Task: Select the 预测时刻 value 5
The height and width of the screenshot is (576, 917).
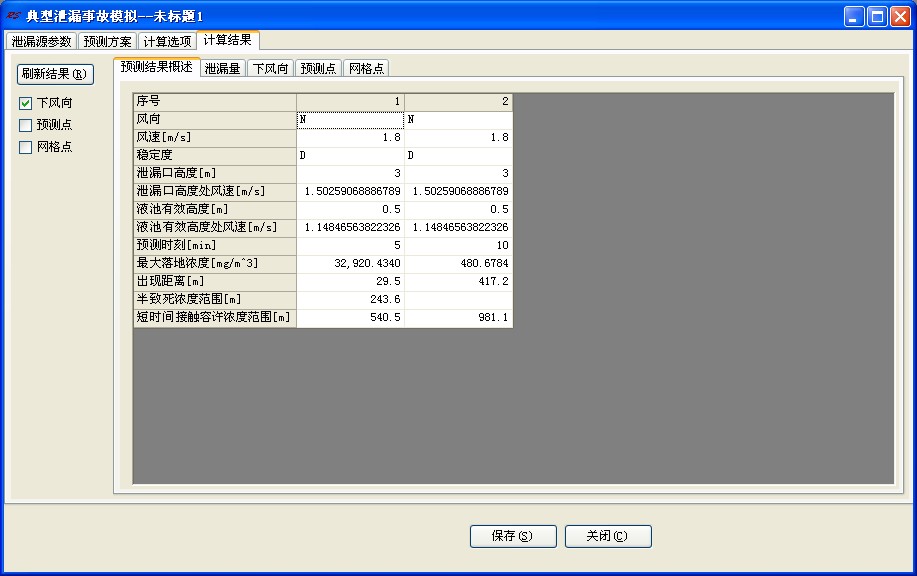Action: [x=350, y=245]
